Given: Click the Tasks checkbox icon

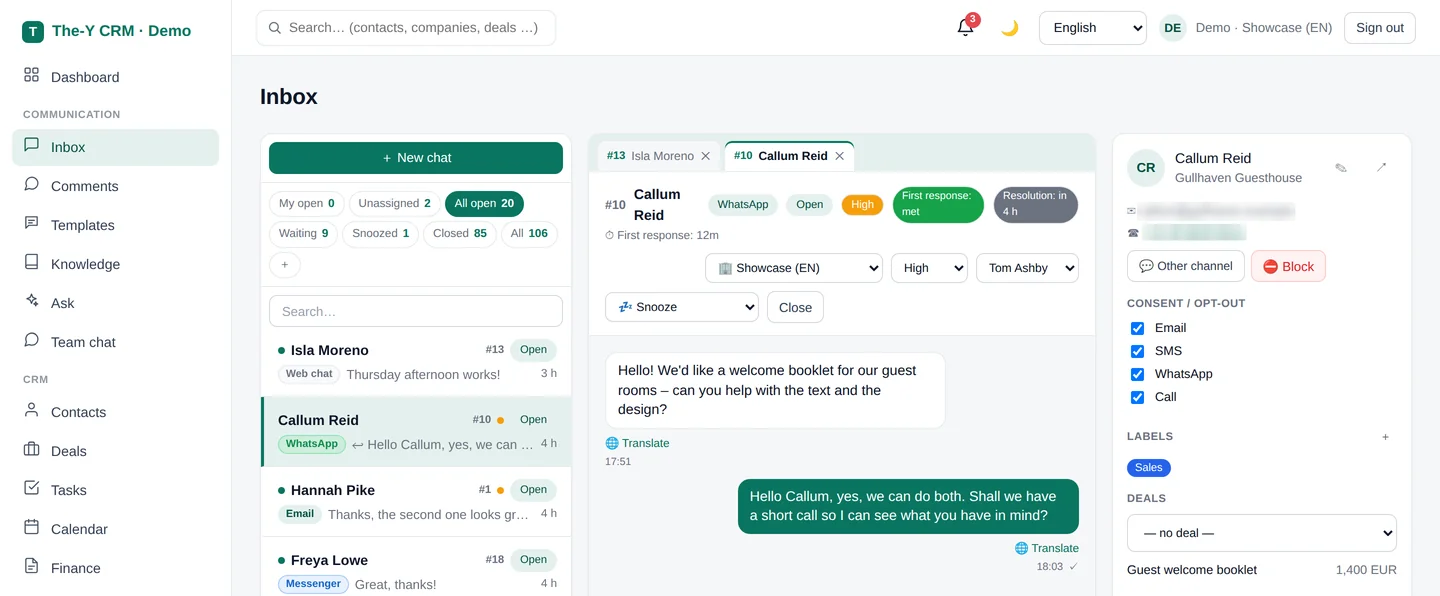Looking at the screenshot, I should click(31, 488).
